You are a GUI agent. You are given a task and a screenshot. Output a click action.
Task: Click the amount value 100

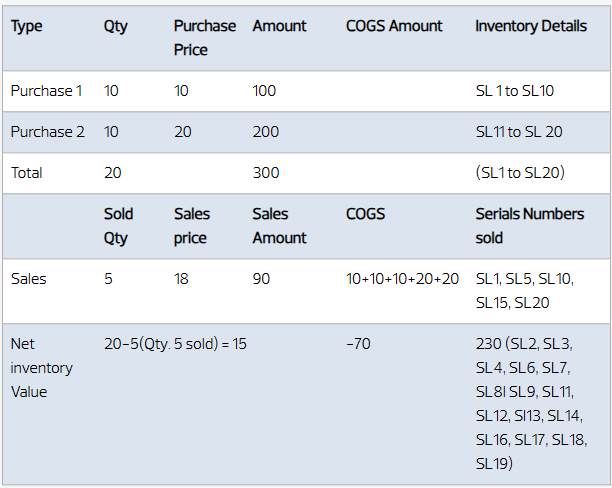(x=266, y=91)
